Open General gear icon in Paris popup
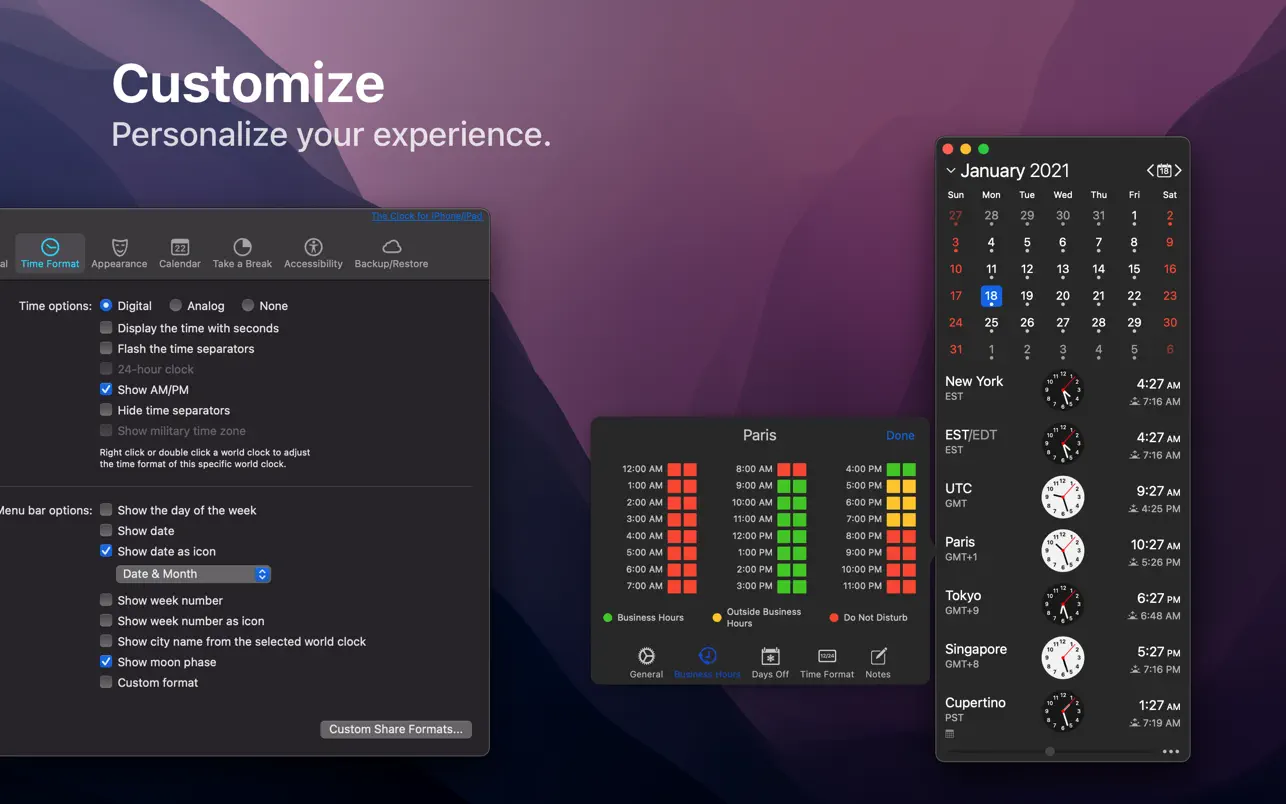This screenshot has width=1286, height=804. coord(646,657)
